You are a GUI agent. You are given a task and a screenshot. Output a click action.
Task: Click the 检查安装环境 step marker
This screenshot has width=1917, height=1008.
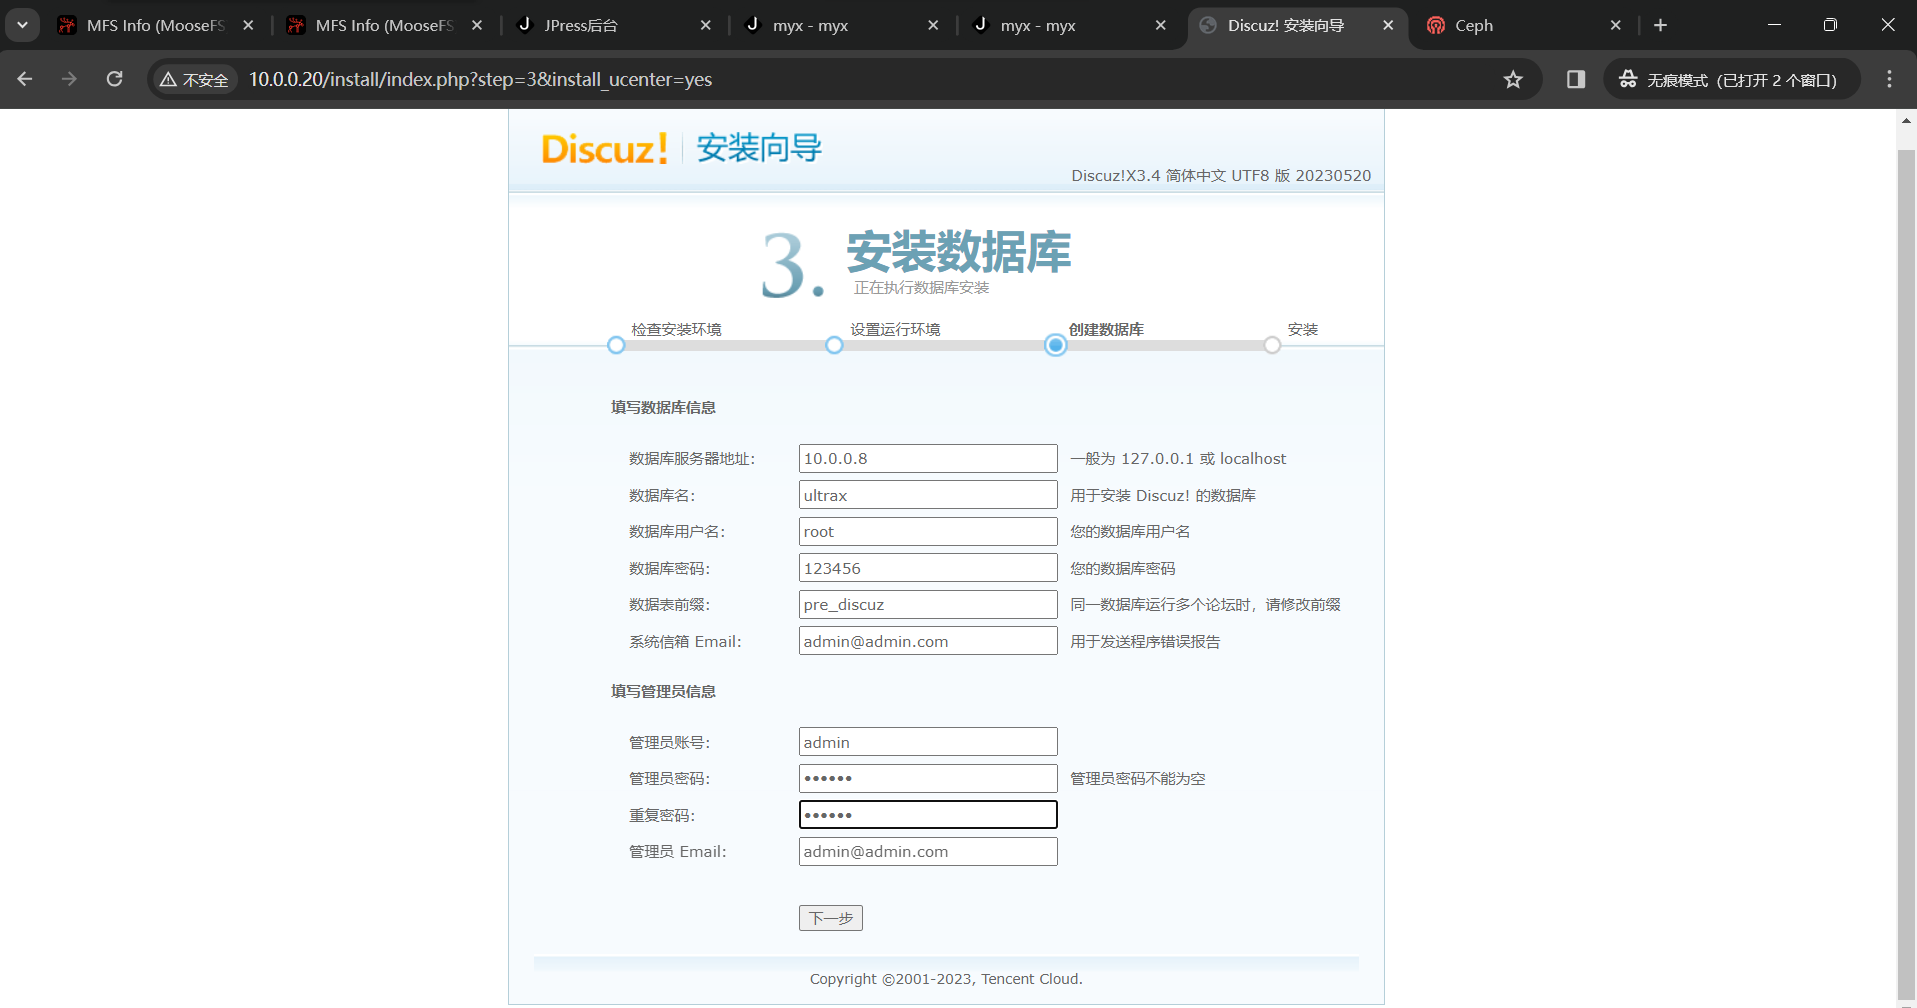point(616,345)
